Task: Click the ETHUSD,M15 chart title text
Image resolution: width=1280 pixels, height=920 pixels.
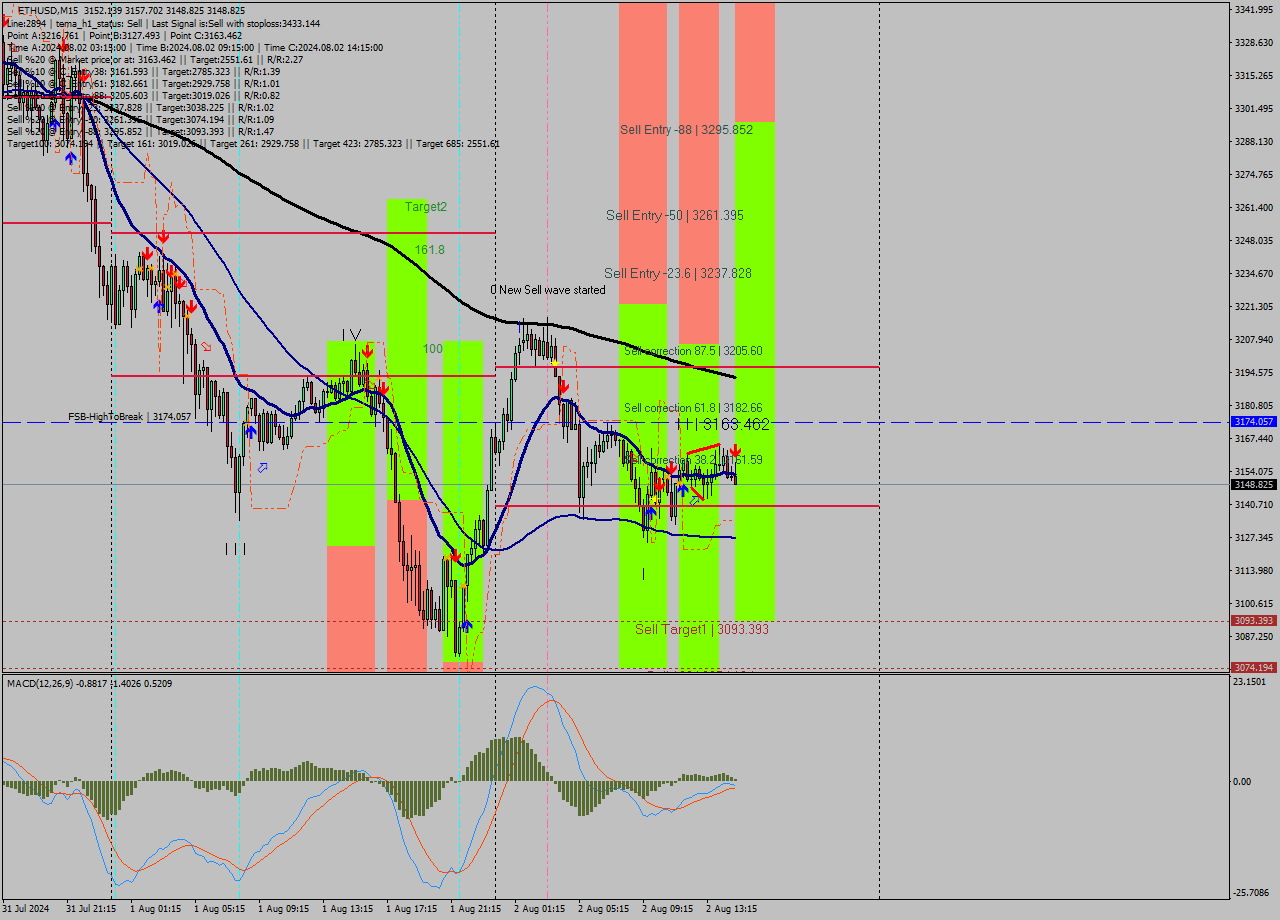Action: (50, 10)
